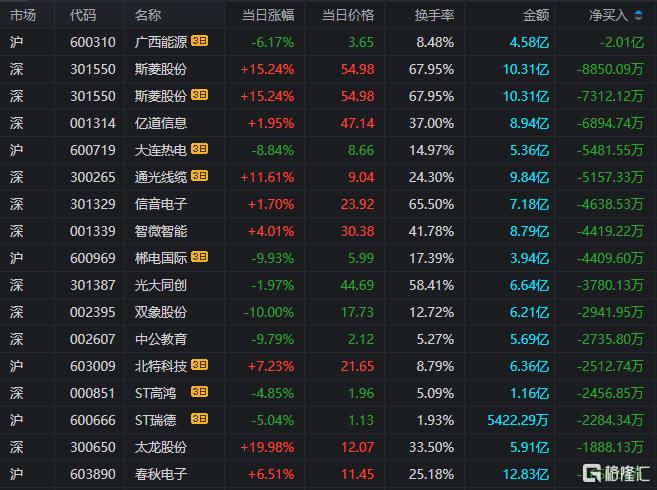This screenshot has height=490, width=657.
Task: Sort by 名称 column header
Action: click(147, 16)
